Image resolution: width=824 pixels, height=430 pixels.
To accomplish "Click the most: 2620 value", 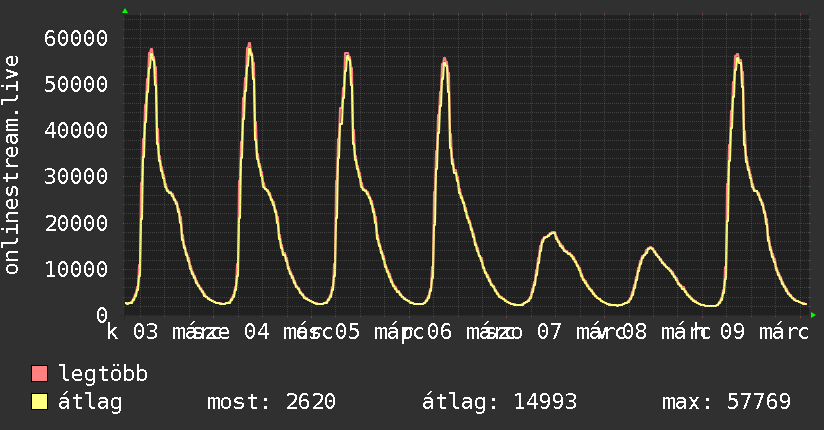I will coord(271,402).
